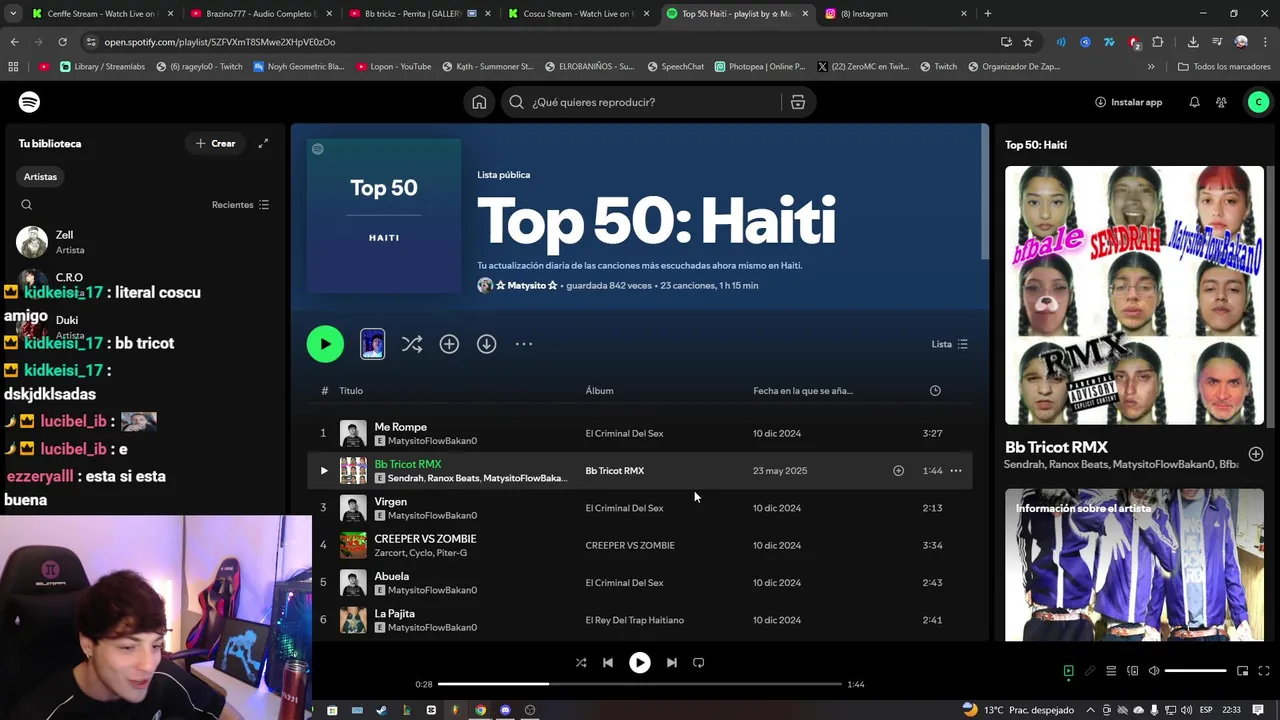The width and height of the screenshot is (1280, 720).
Task: Switch to the Coscu Stream browser tab
Action: [x=578, y=14]
